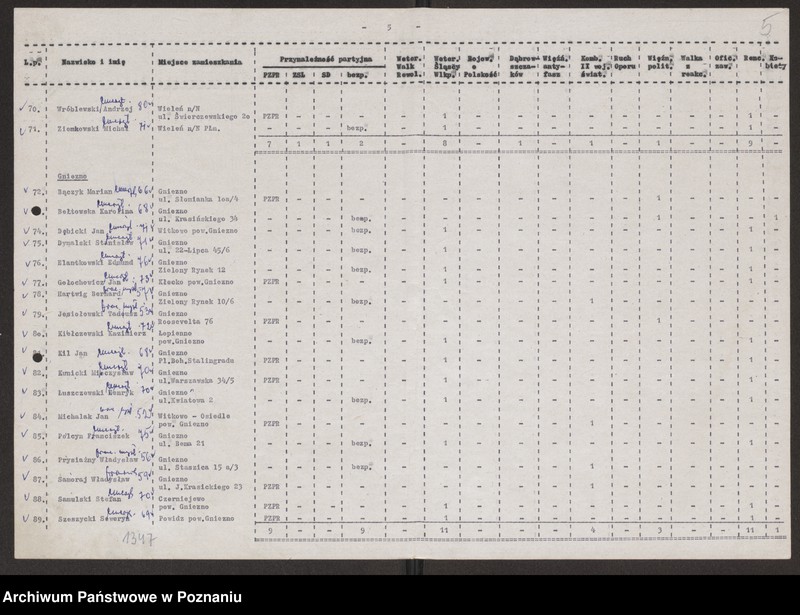Image resolution: width=800 pixels, height=615 pixels.
Task: Click the address "ul. Staszica 15 a/3"
Action: 207,467
